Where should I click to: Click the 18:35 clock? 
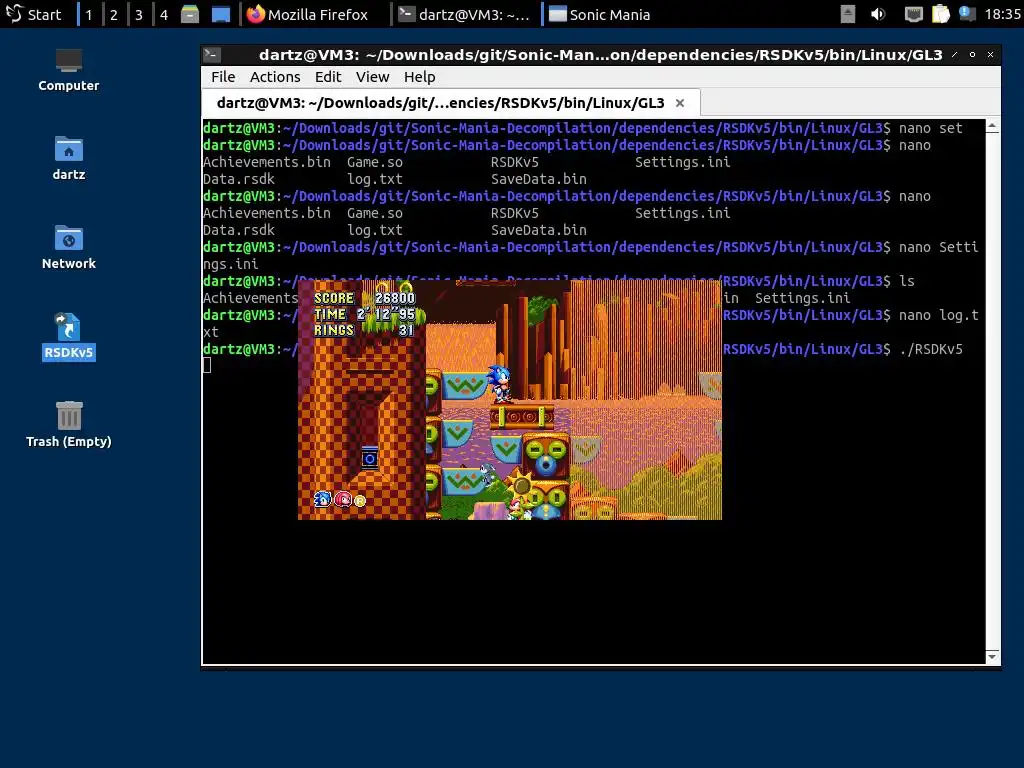click(1002, 14)
